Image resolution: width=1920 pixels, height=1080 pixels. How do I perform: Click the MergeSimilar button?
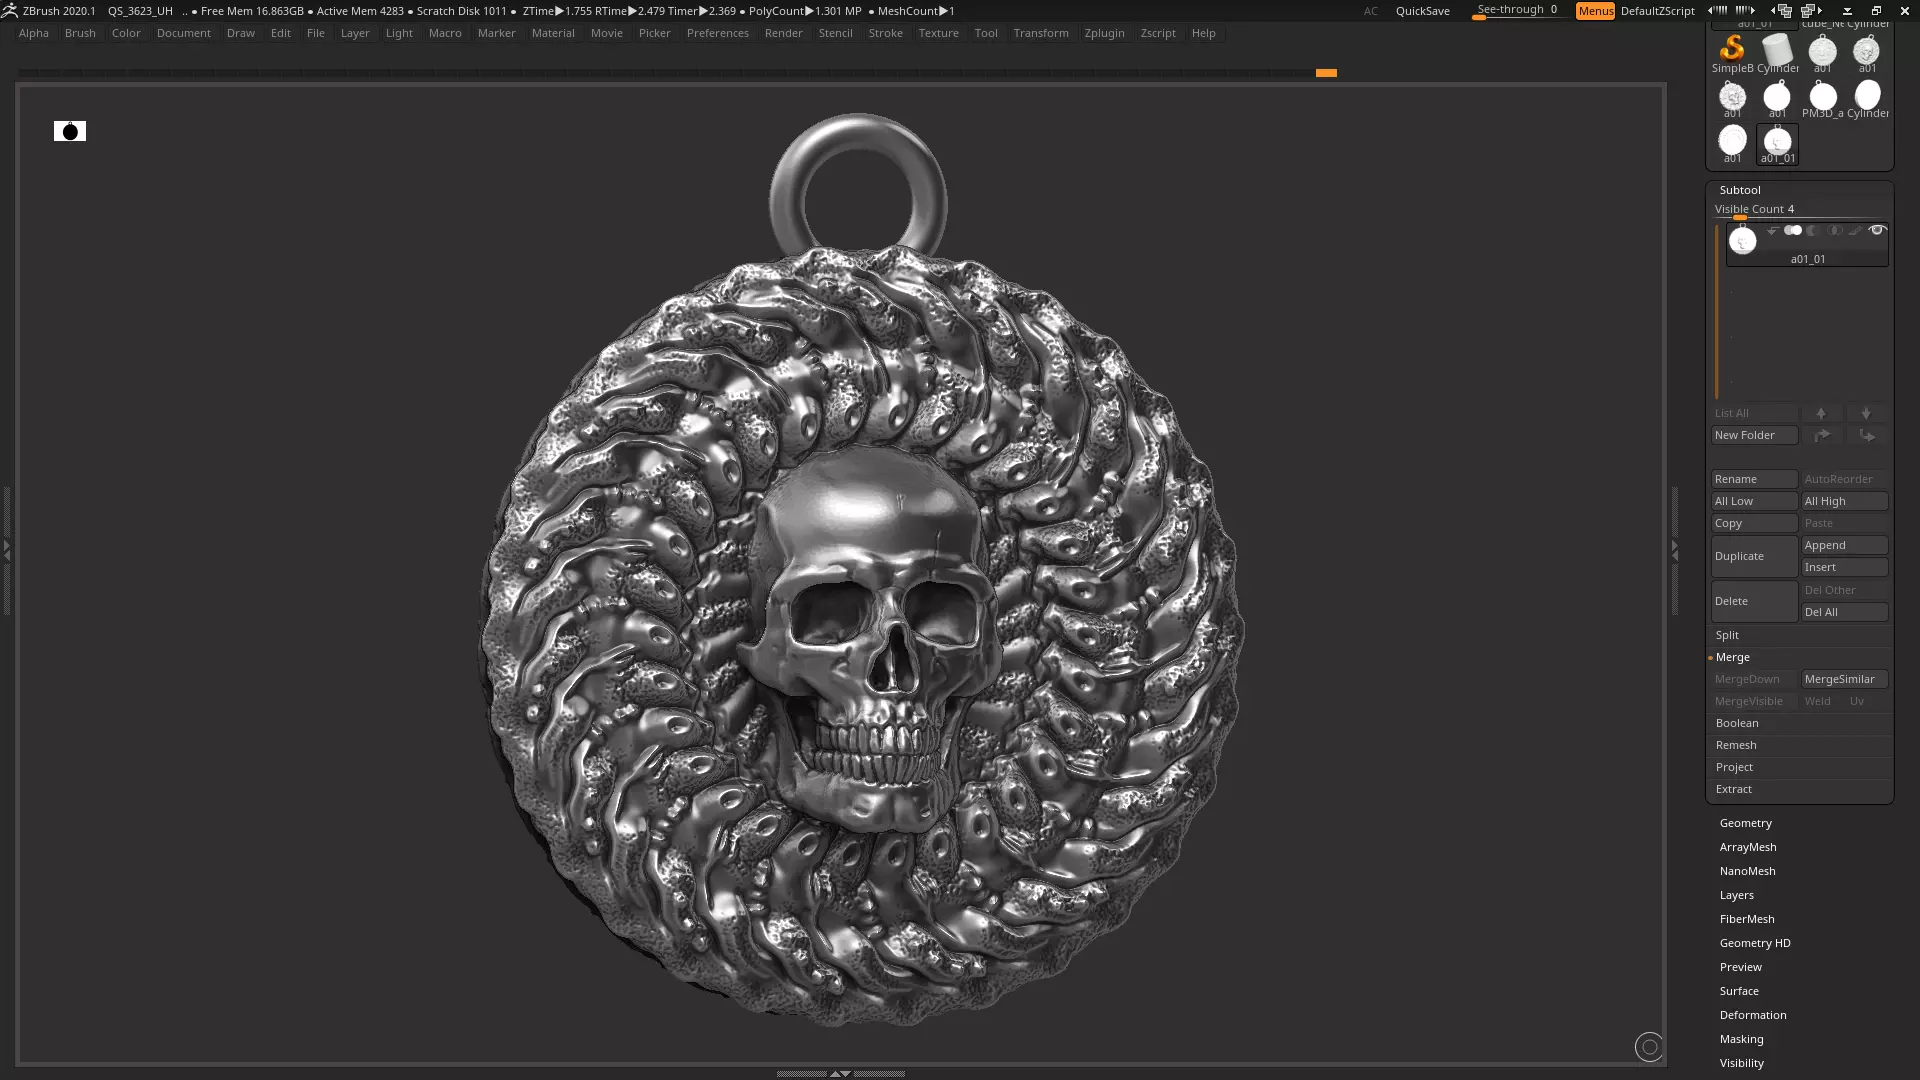pyautogui.click(x=1845, y=679)
